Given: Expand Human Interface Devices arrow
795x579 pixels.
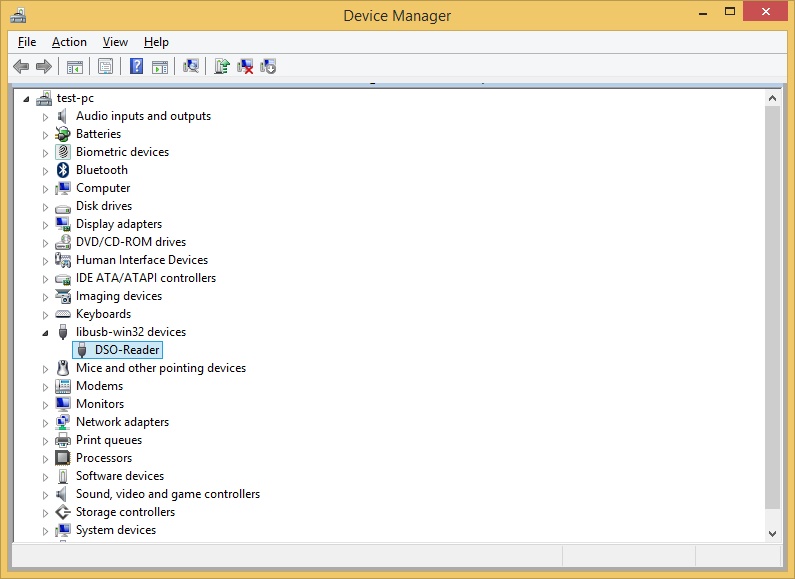Looking at the screenshot, I should coord(45,261).
